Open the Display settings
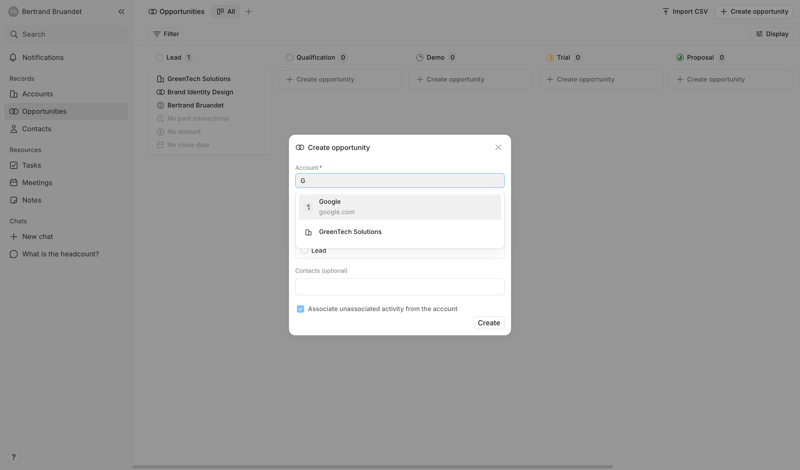The height and width of the screenshot is (470, 800). point(772,34)
